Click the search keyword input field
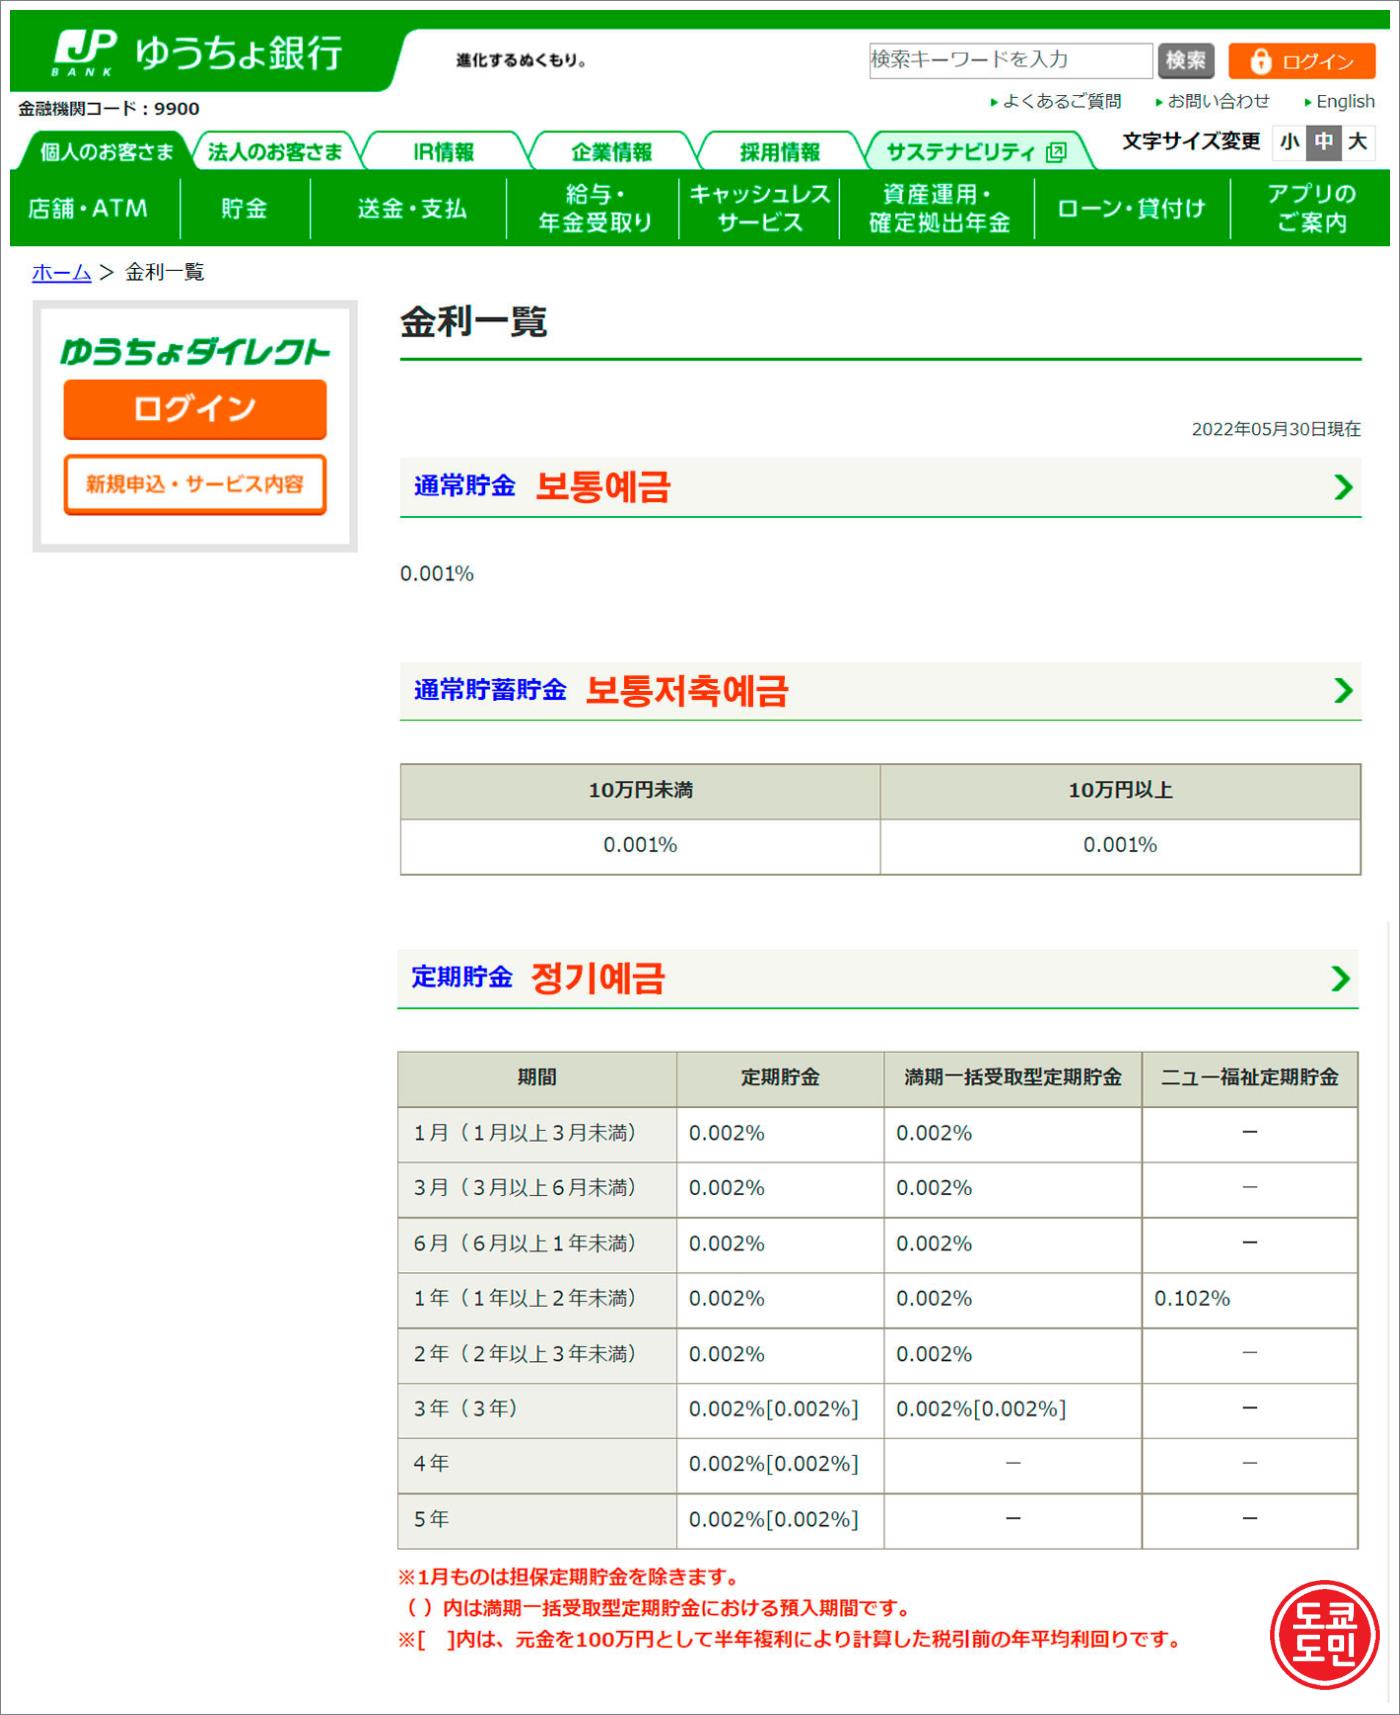 (x=1010, y=60)
